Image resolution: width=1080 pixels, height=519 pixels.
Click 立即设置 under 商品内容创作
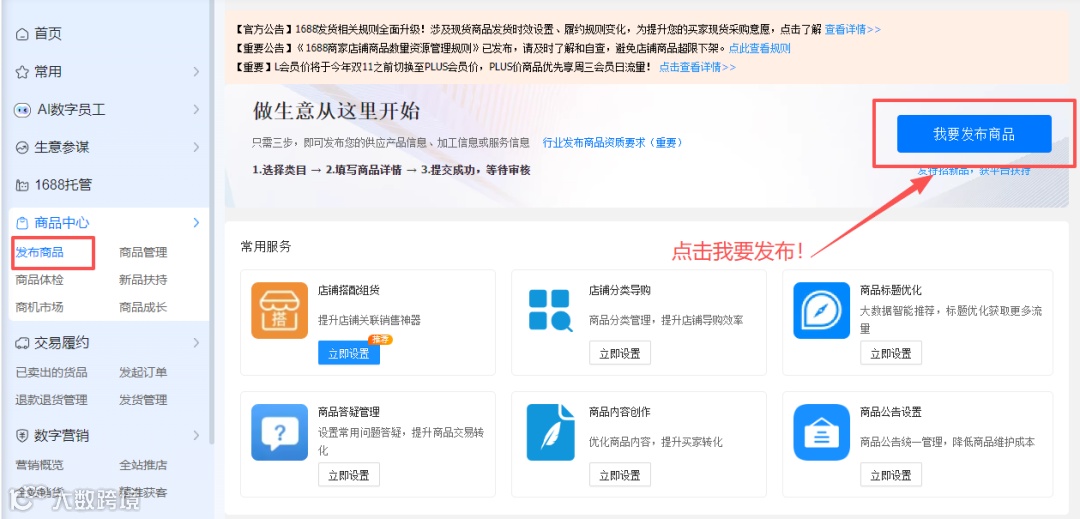(620, 475)
